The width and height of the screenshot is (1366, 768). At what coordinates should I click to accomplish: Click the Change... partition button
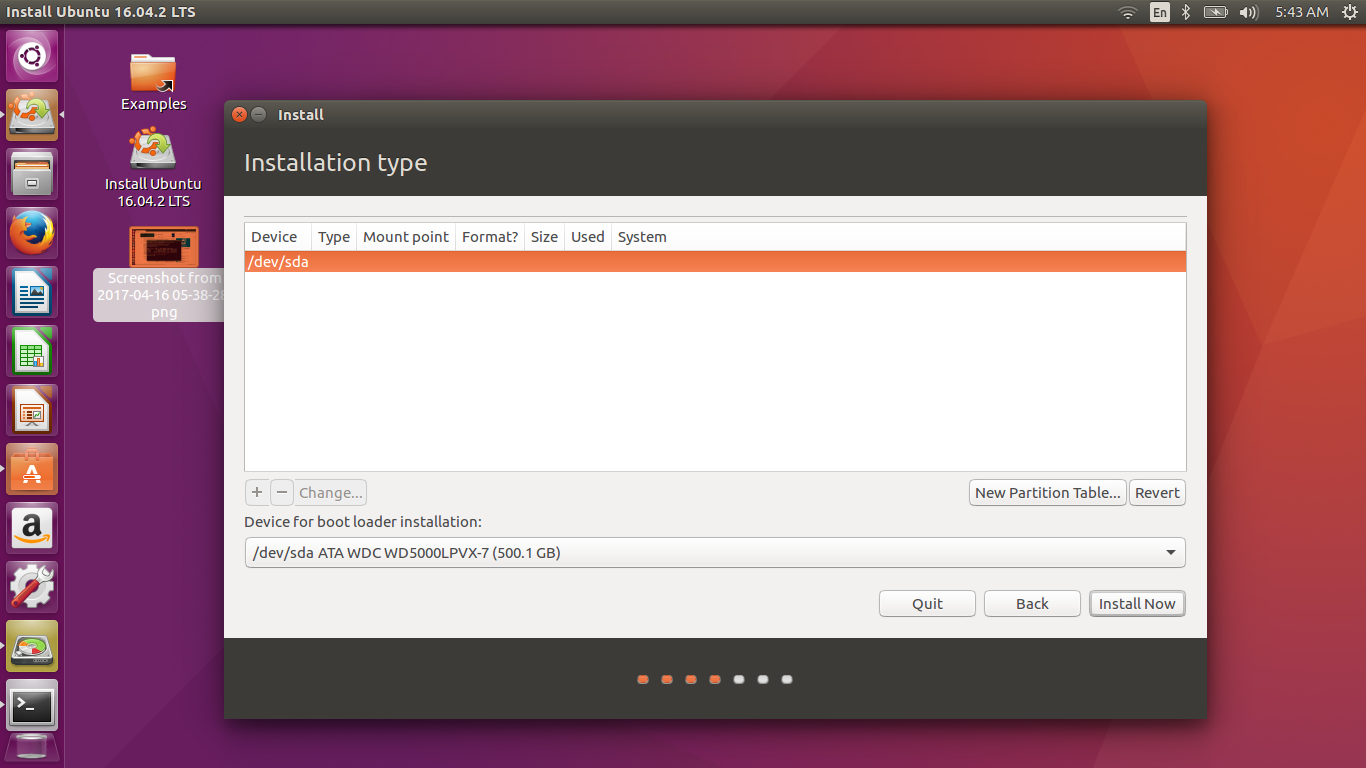[x=331, y=492]
